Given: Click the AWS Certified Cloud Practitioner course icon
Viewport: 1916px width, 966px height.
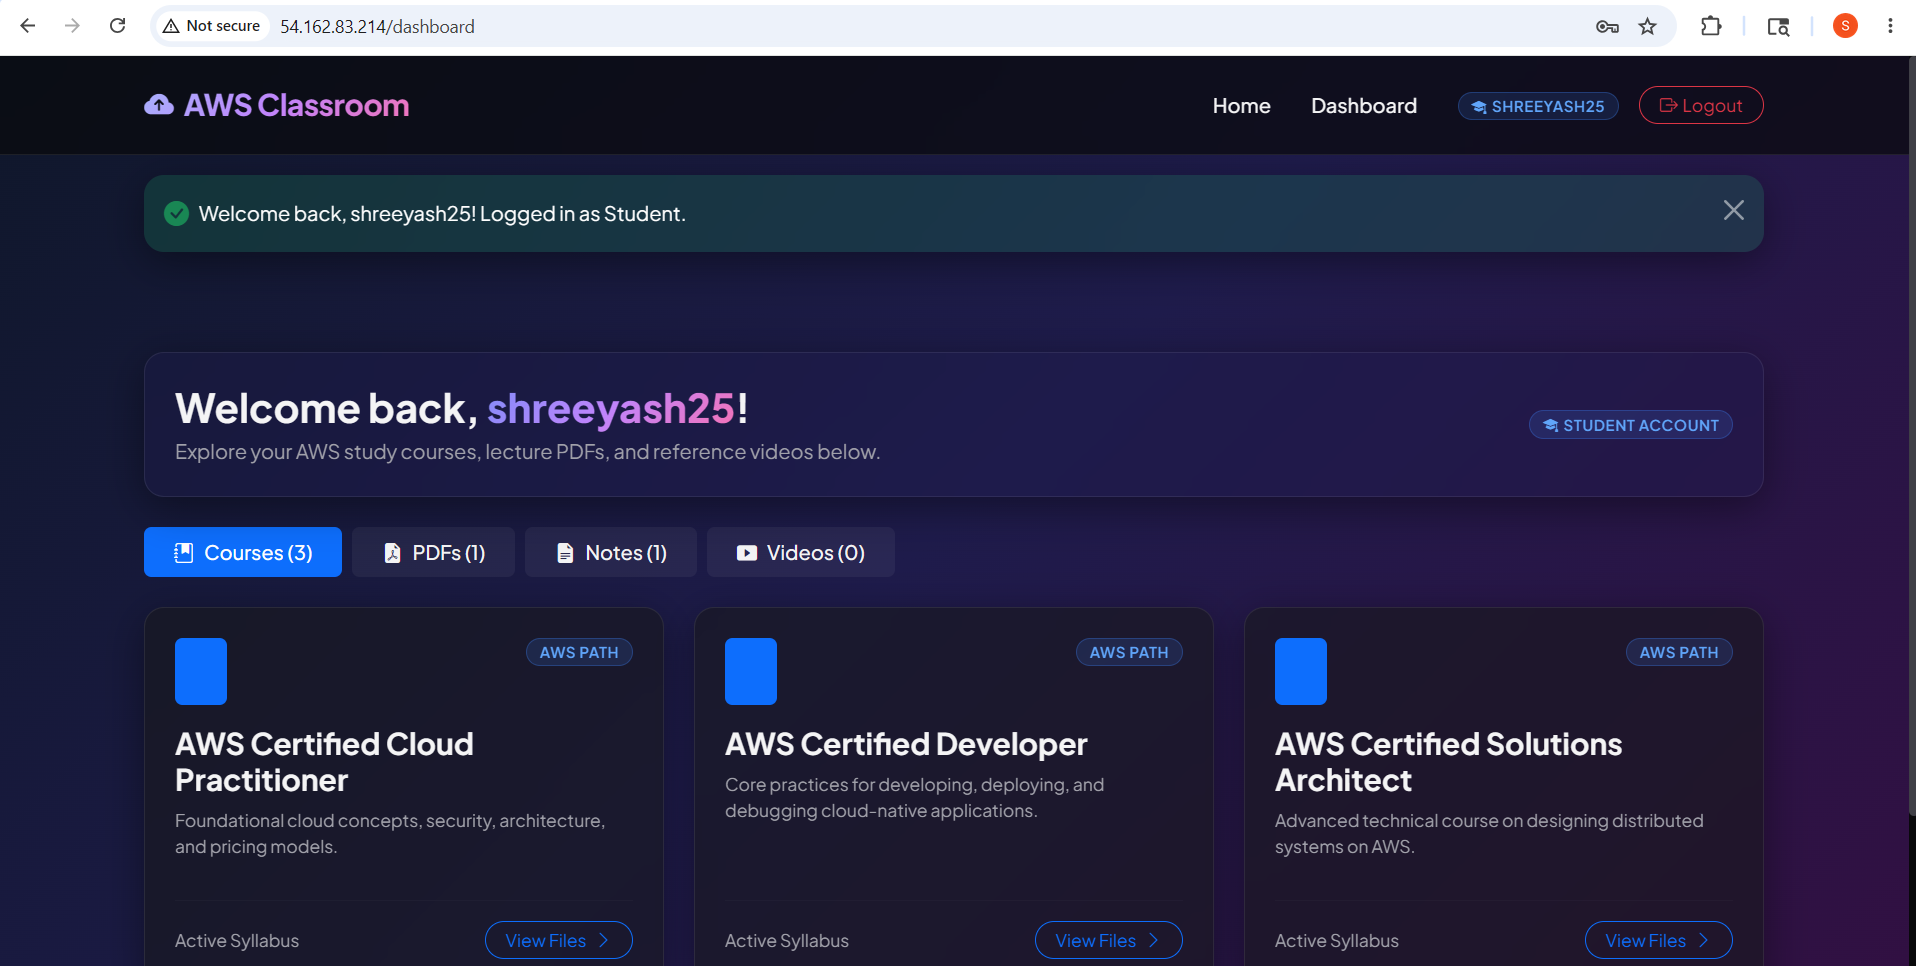Looking at the screenshot, I should 201,671.
